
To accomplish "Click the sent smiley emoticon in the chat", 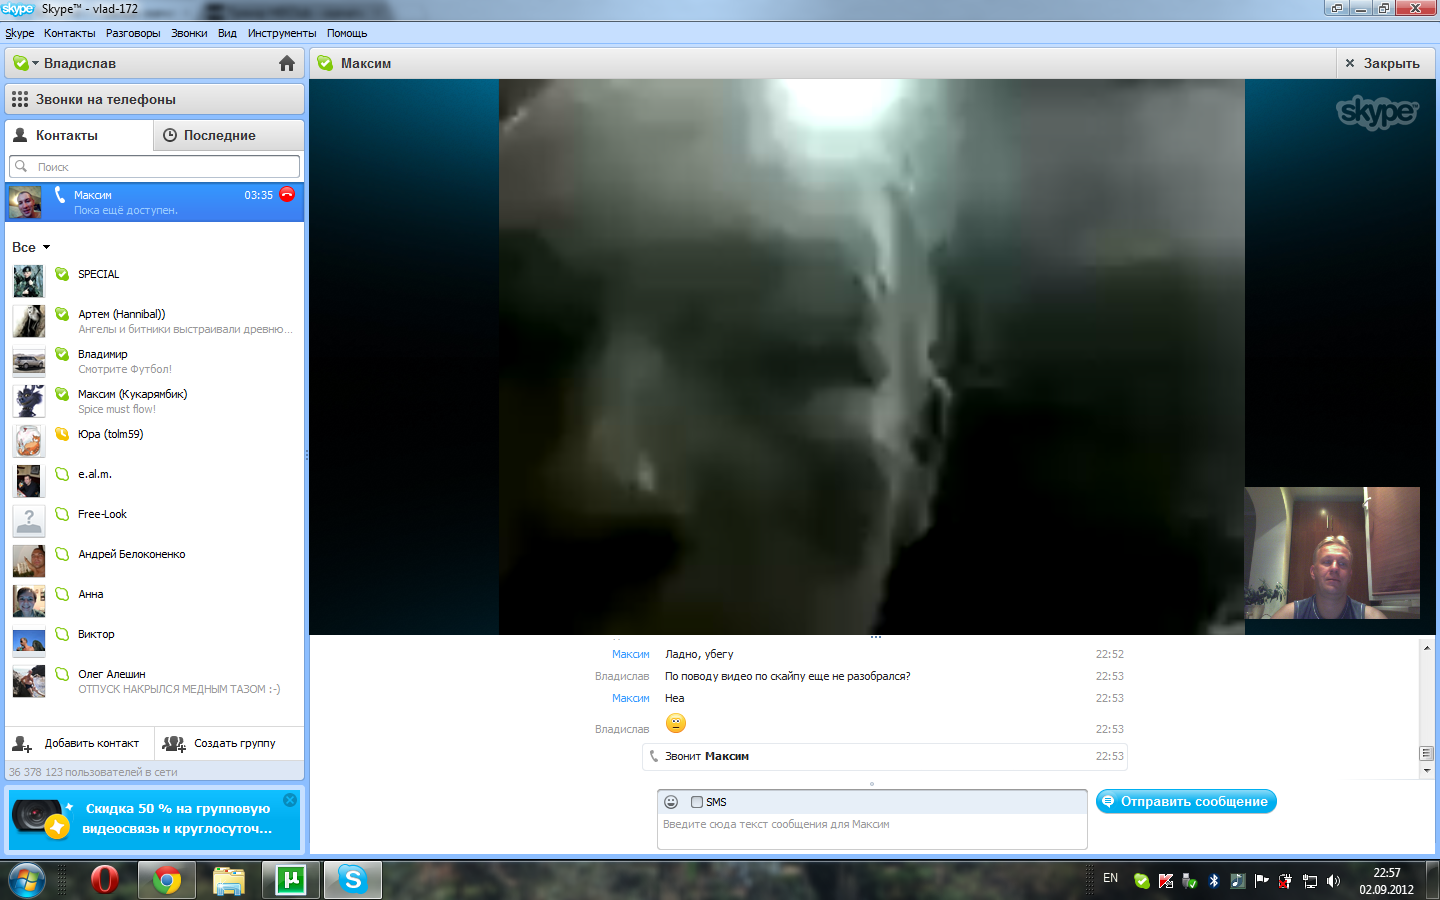I will 676,723.
